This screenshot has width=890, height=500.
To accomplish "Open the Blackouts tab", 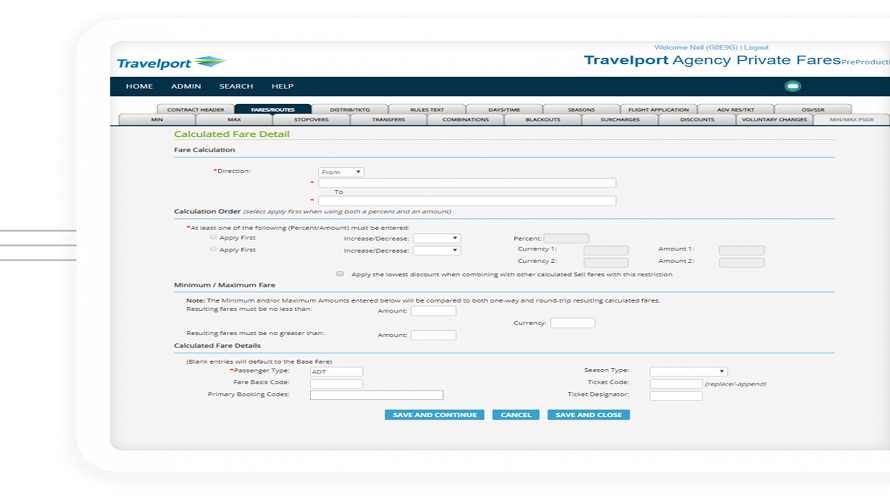I will [x=543, y=120].
